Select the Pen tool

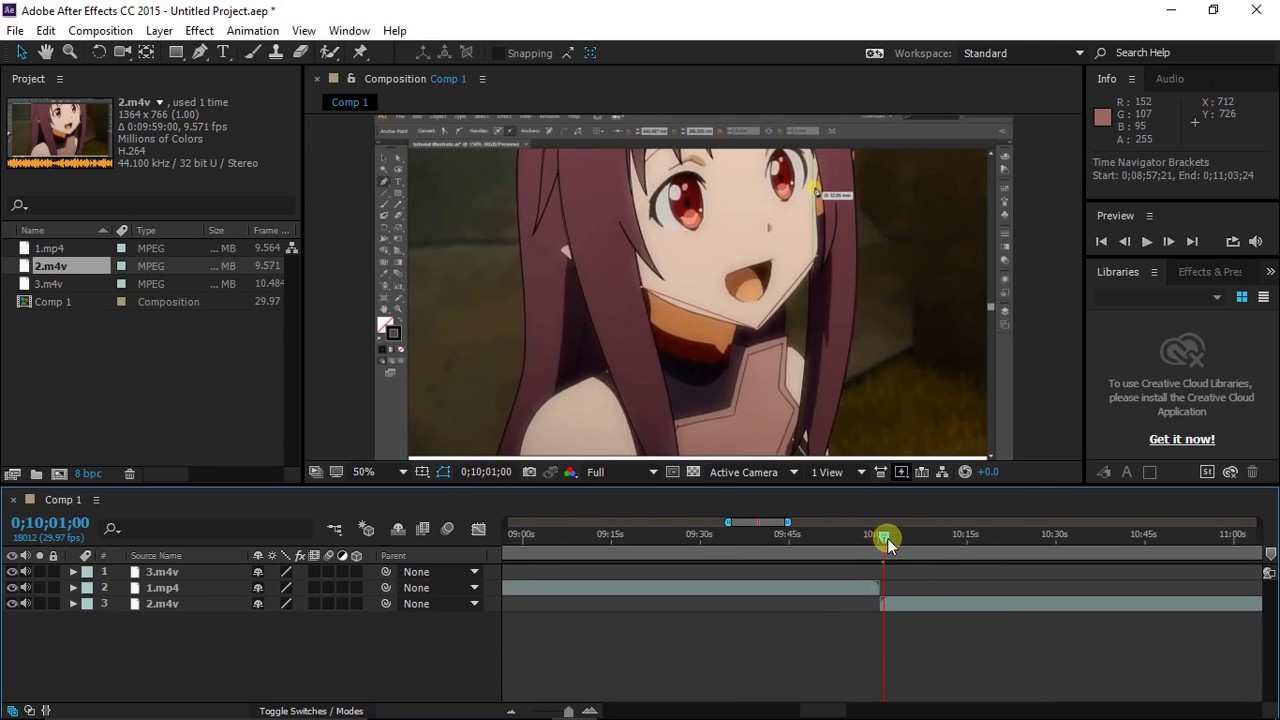pos(200,53)
